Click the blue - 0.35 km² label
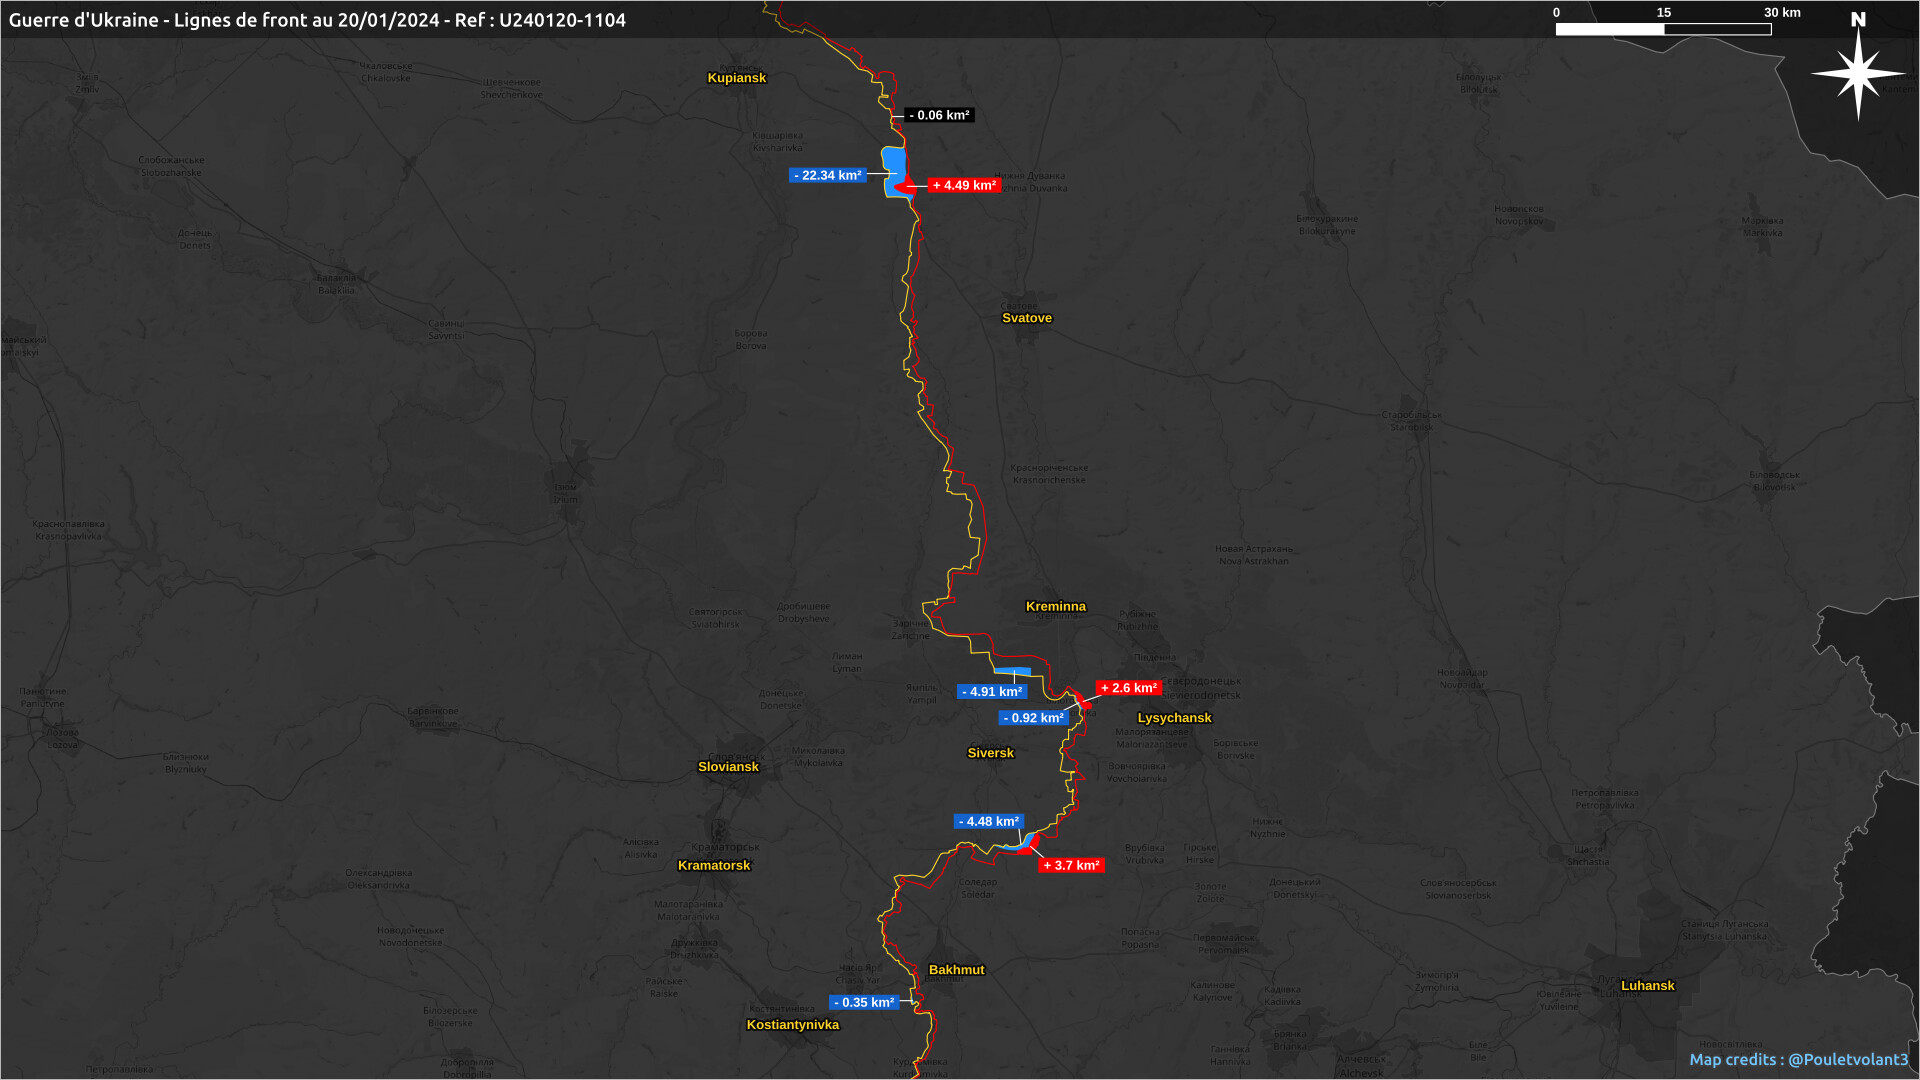 click(864, 1002)
